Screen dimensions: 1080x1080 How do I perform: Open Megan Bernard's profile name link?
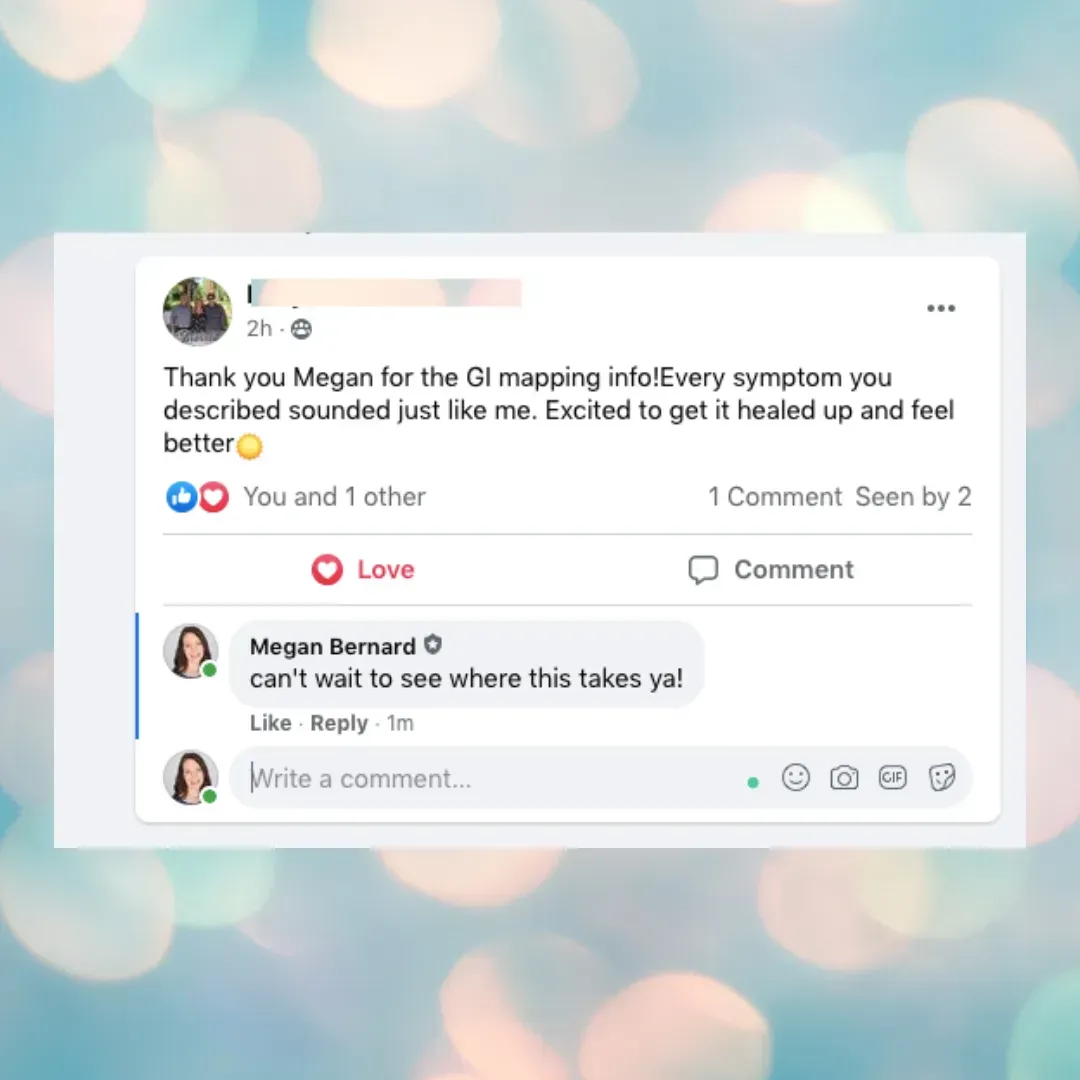333,646
